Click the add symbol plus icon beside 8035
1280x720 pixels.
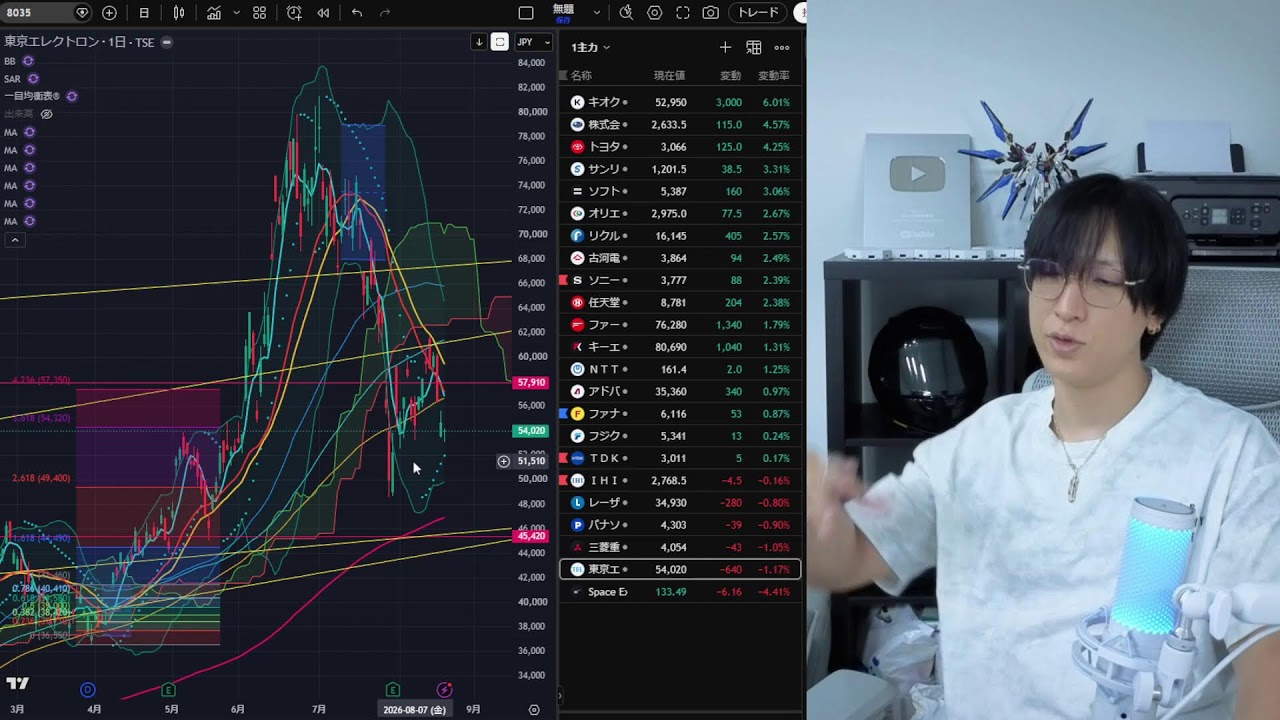[x=109, y=13]
